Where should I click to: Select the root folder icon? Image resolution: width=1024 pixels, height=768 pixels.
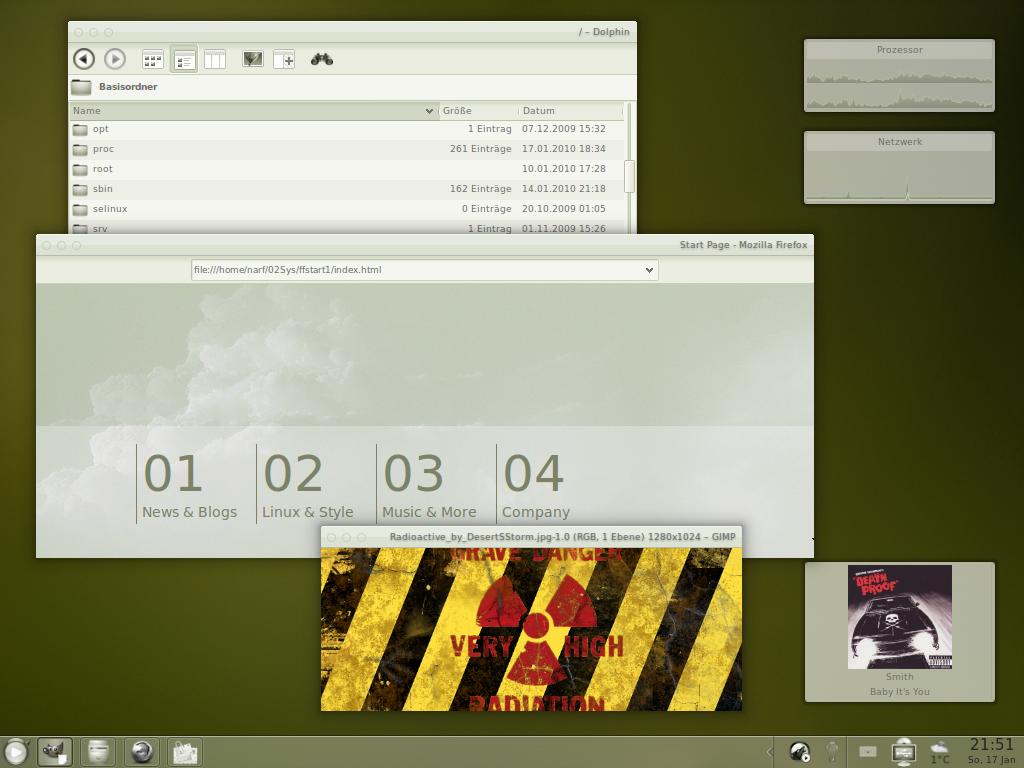coord(80,169)
